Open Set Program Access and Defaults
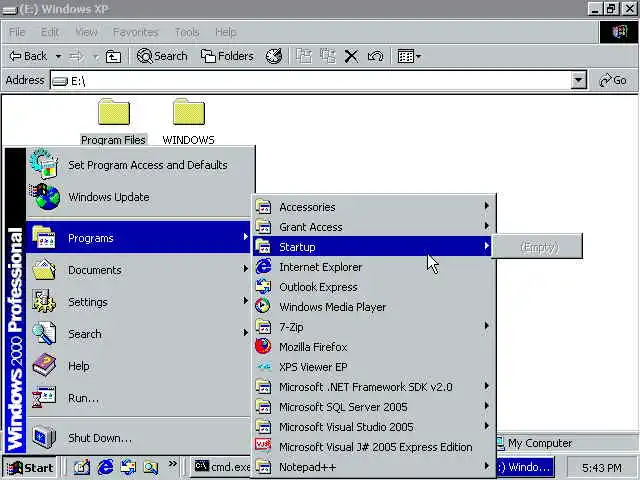This screenshot has width=640, height=480. (139, 165)
